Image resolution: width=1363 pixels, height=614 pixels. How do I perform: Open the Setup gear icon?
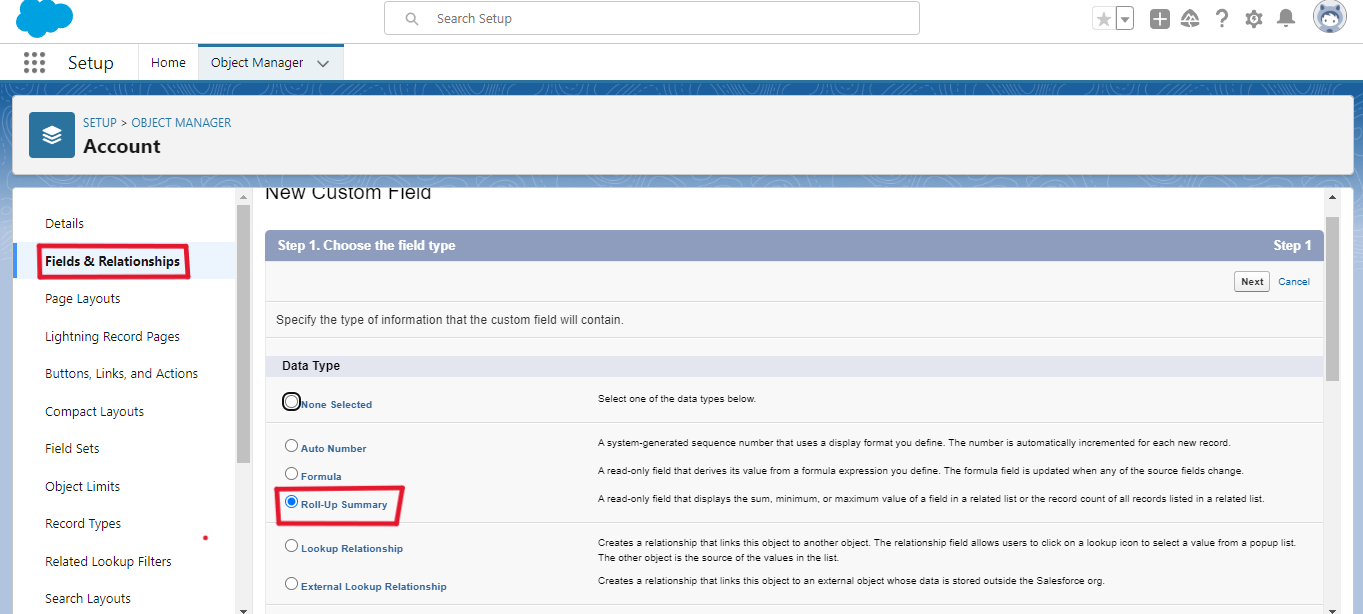coord(1254,18)
